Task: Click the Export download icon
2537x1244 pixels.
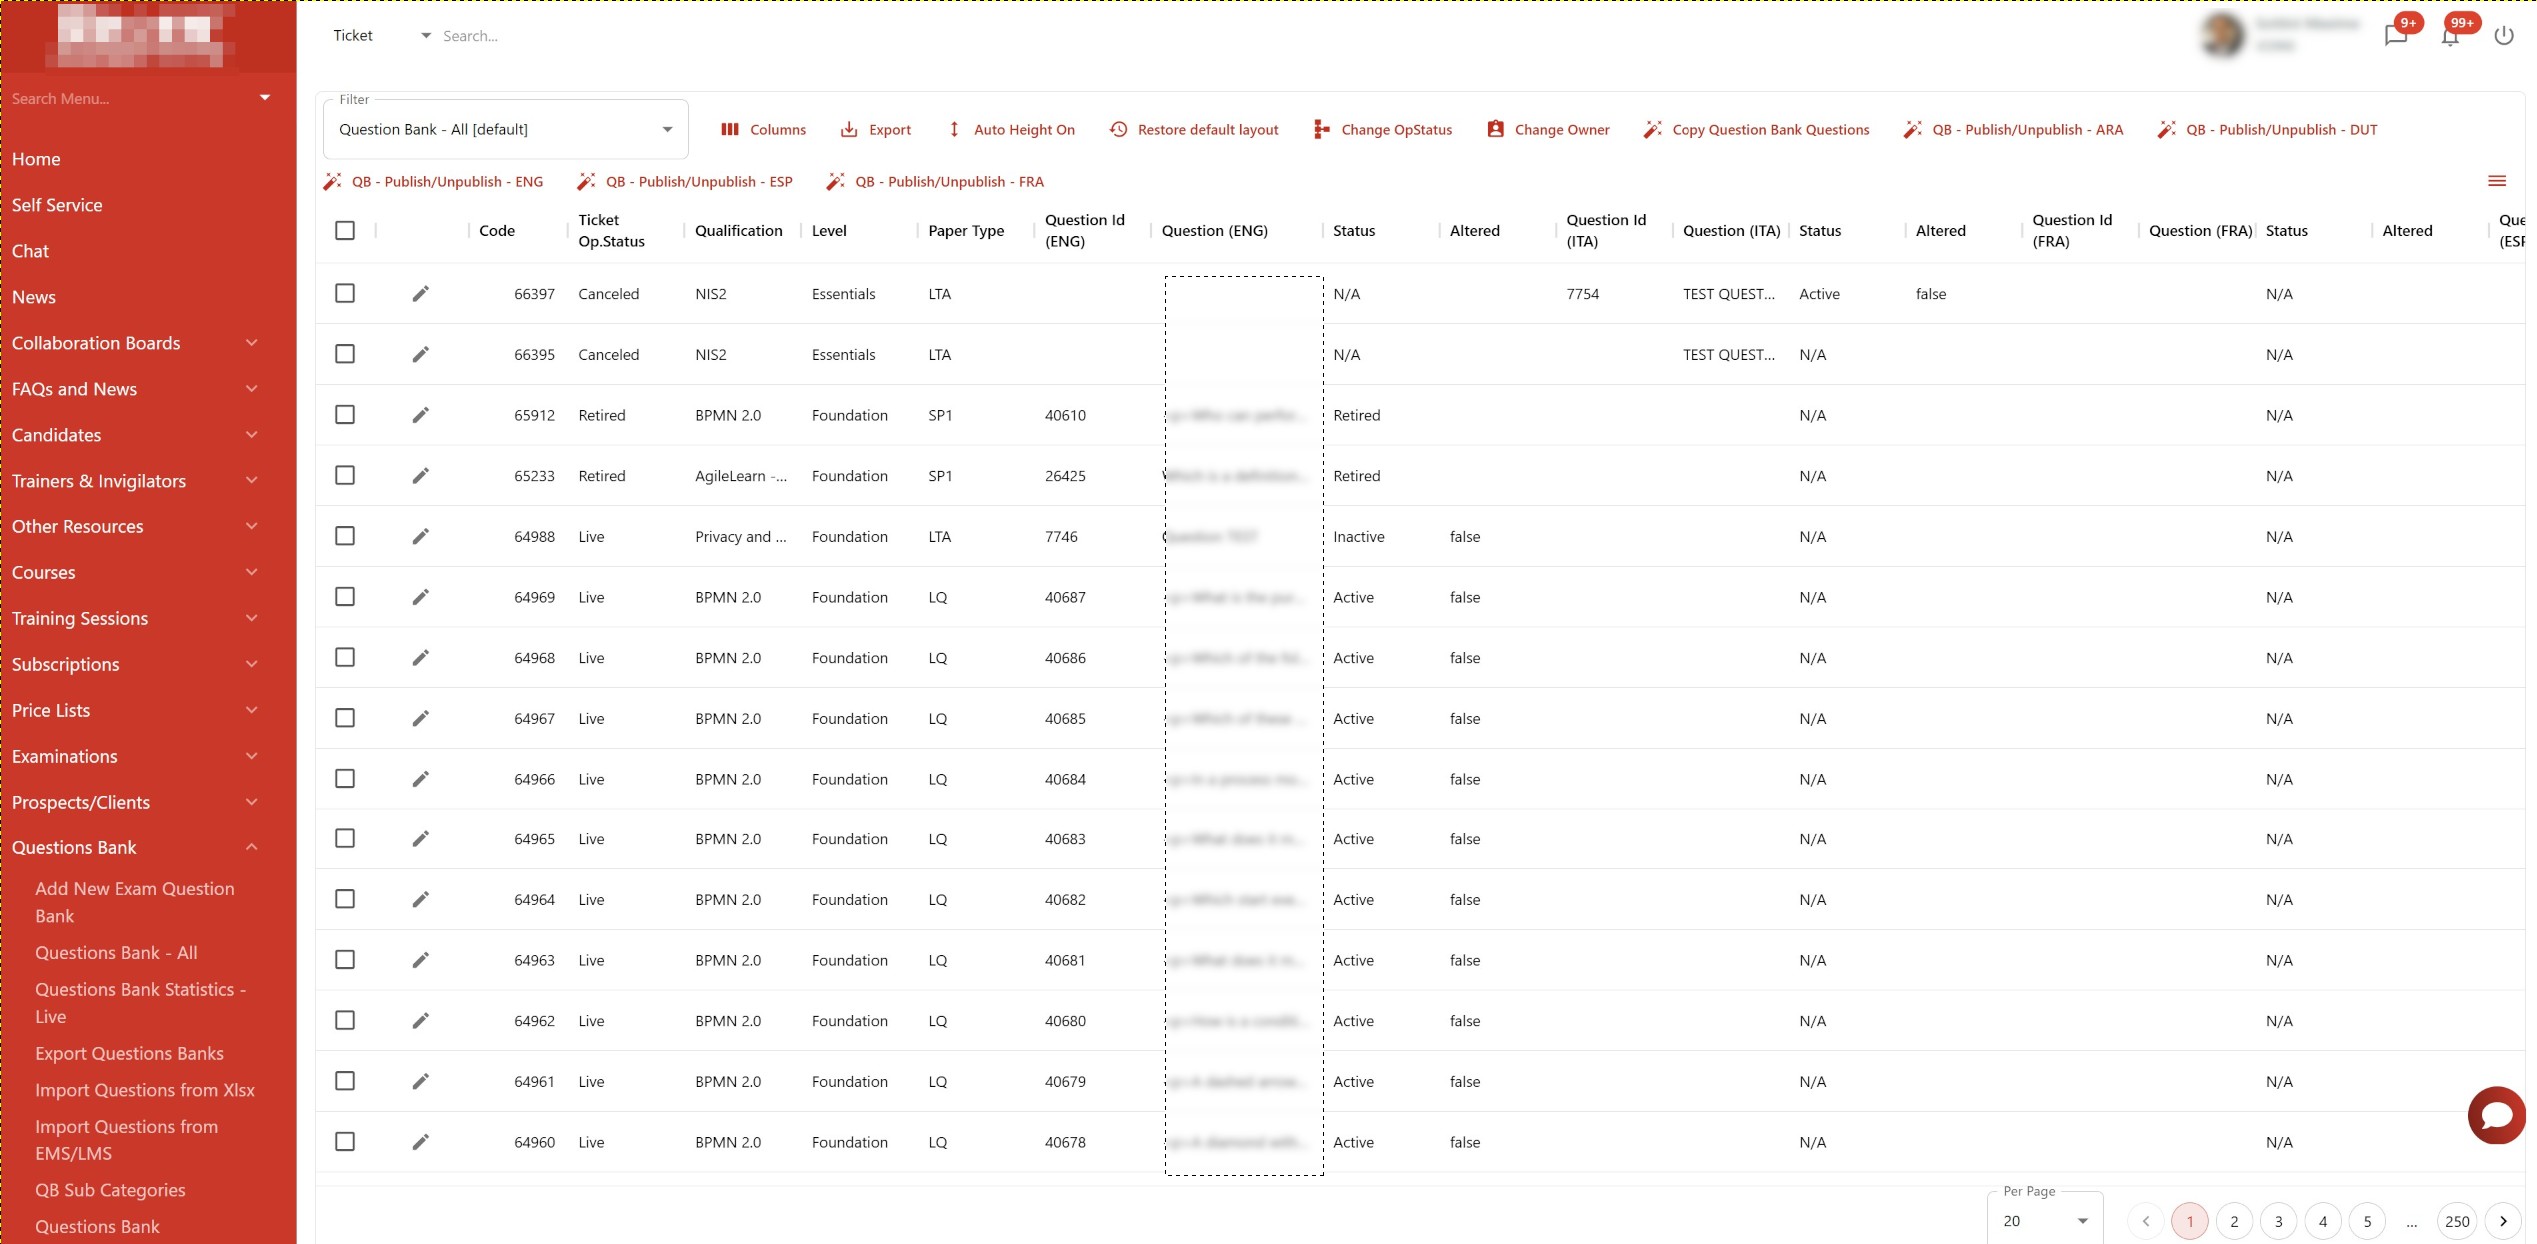Action: [849, 129]
